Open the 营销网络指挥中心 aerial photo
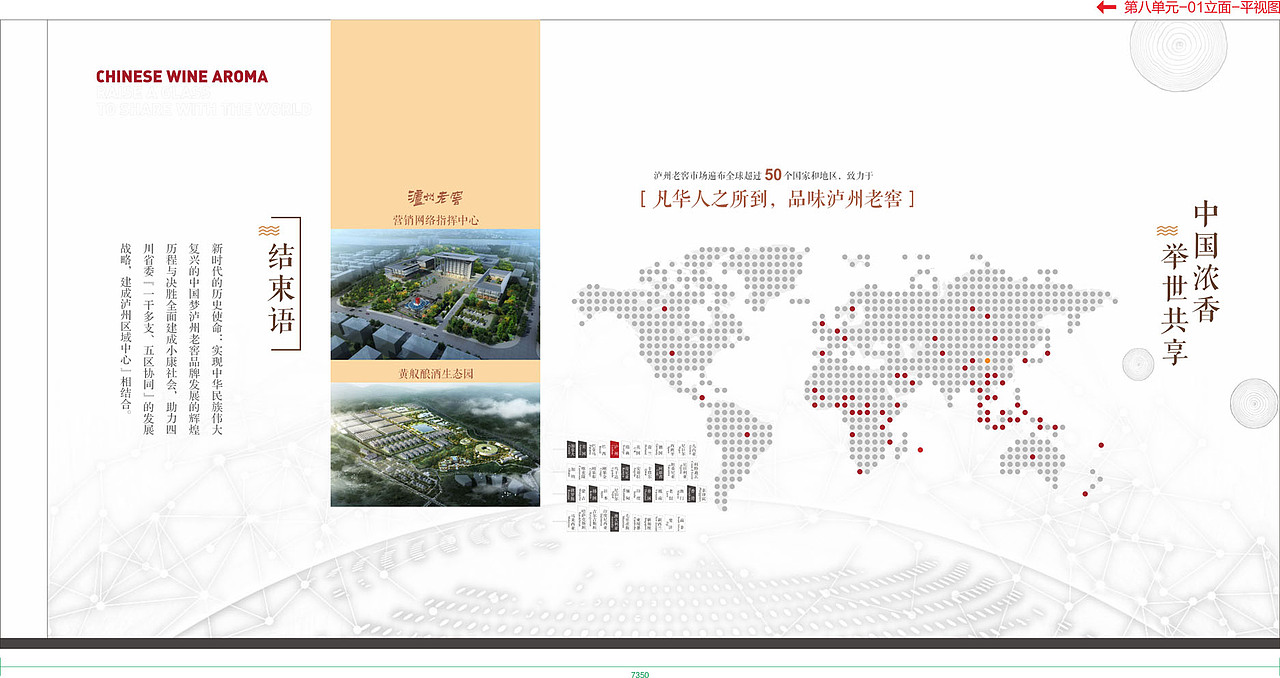This screenshot has height=678, width=1280. (x=435, y=294)
